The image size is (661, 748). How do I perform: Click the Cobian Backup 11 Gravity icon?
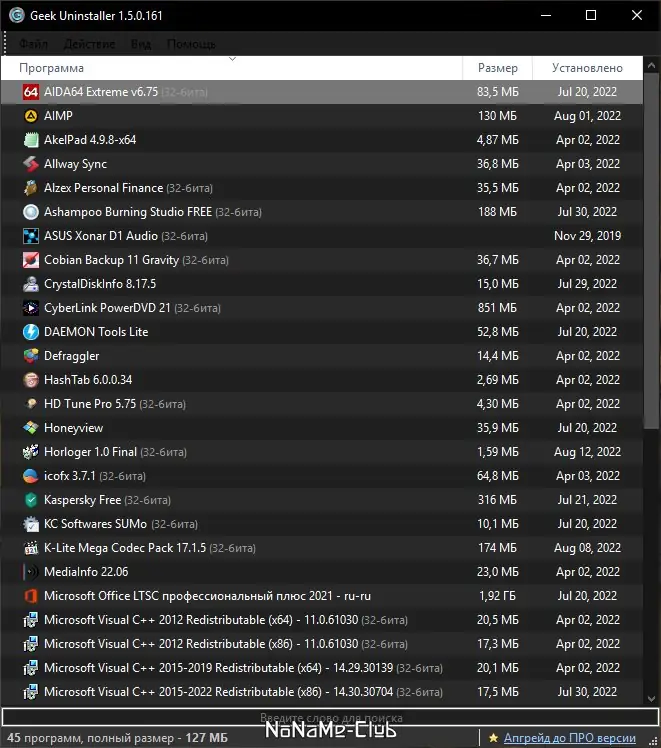point(31,260)
